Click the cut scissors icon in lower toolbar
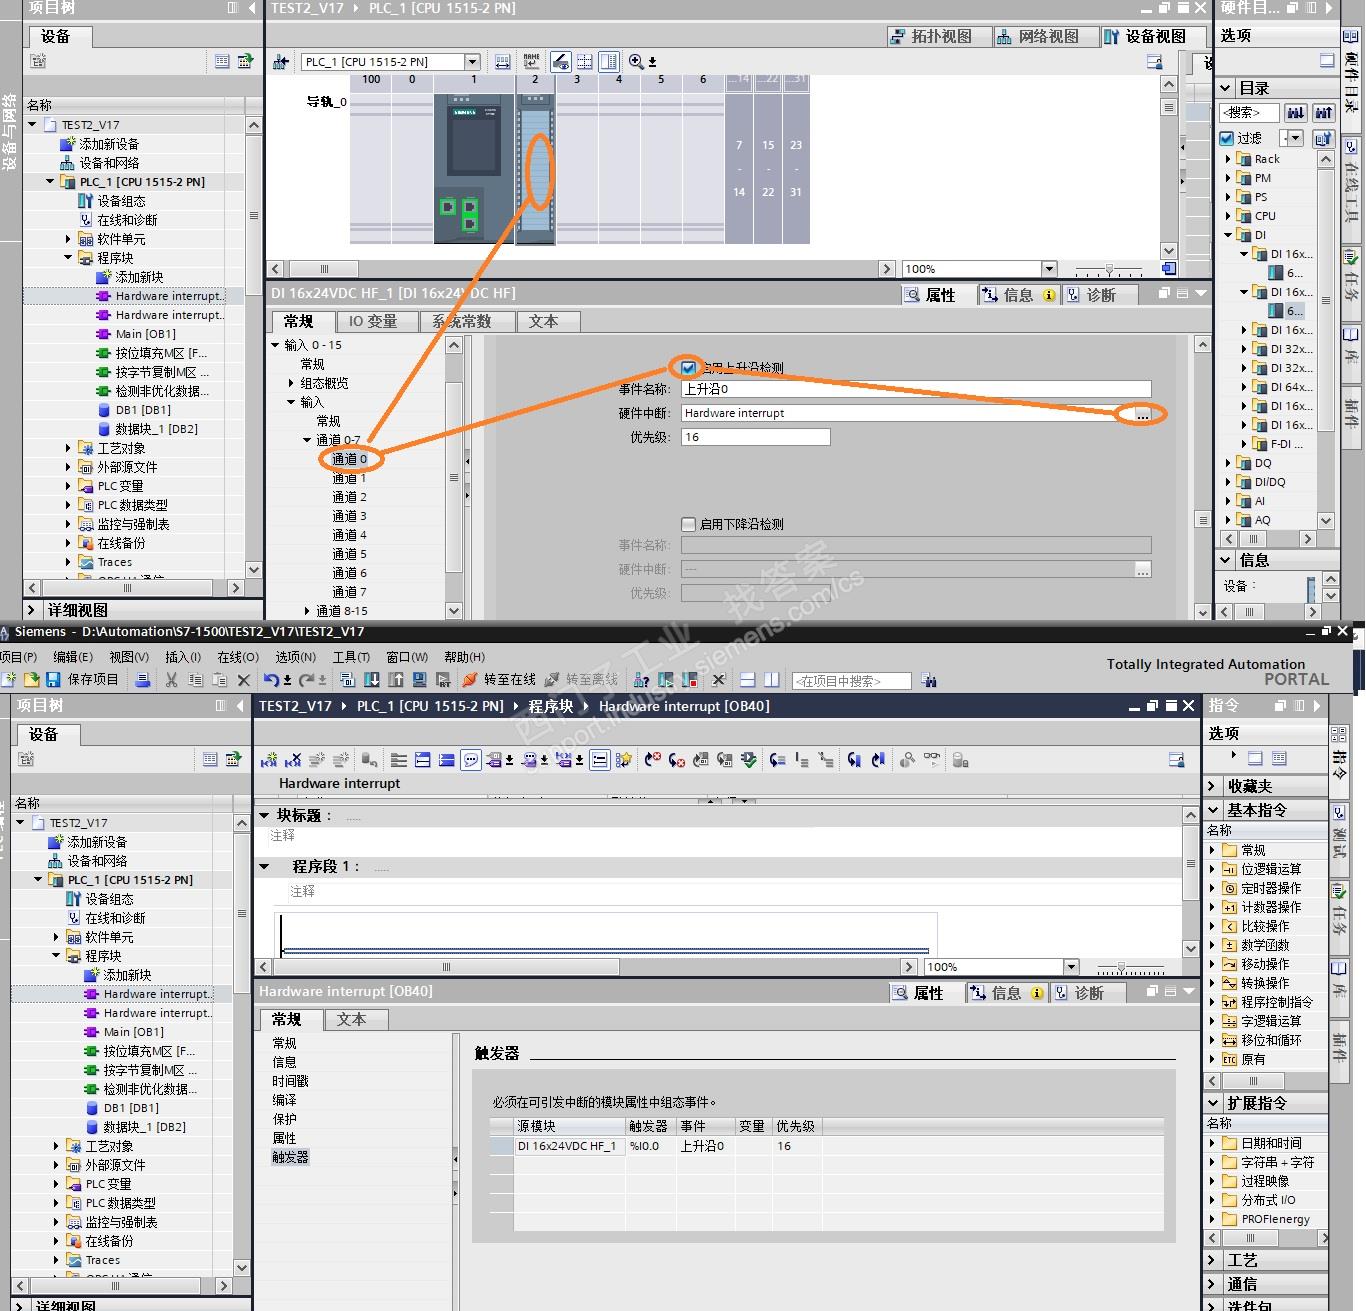The image size is (1366, 1311). tap(171, 680)
